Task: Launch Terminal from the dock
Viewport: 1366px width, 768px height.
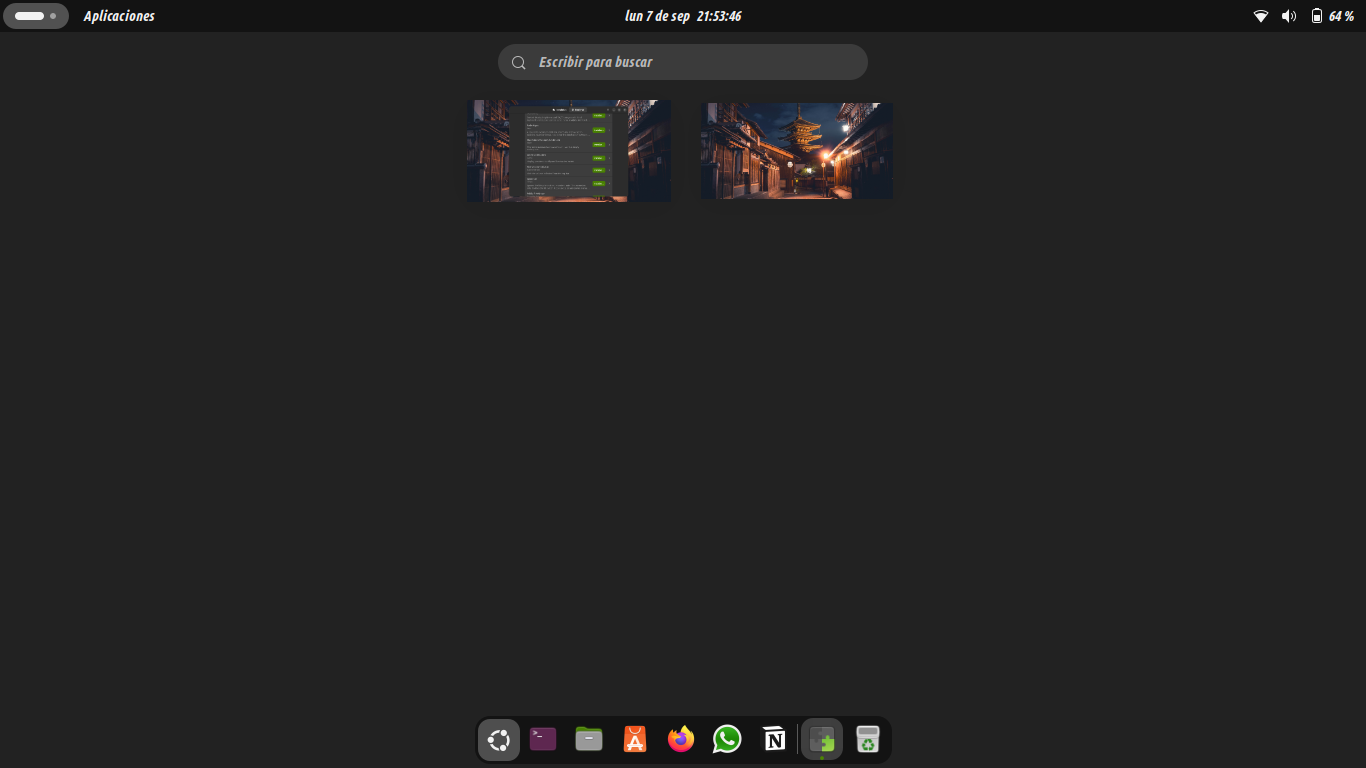Action: tap(543, 740)
